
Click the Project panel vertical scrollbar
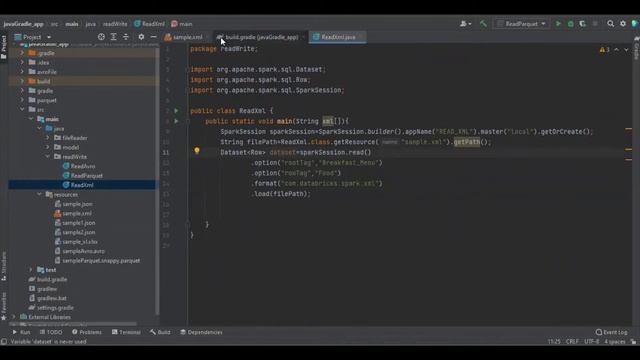157,180
